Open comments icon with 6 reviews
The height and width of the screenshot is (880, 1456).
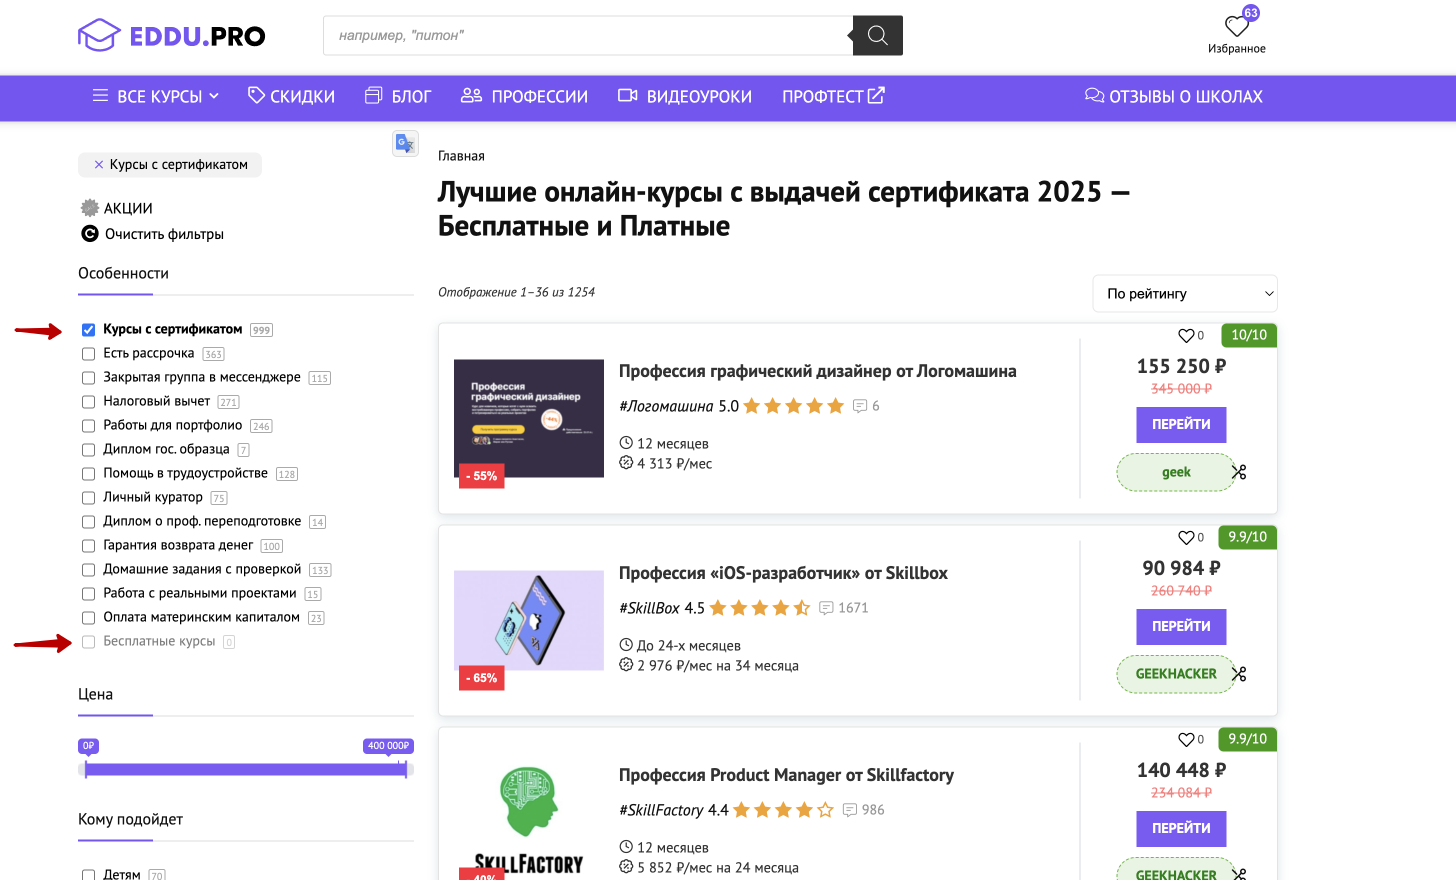pos(860,406)
